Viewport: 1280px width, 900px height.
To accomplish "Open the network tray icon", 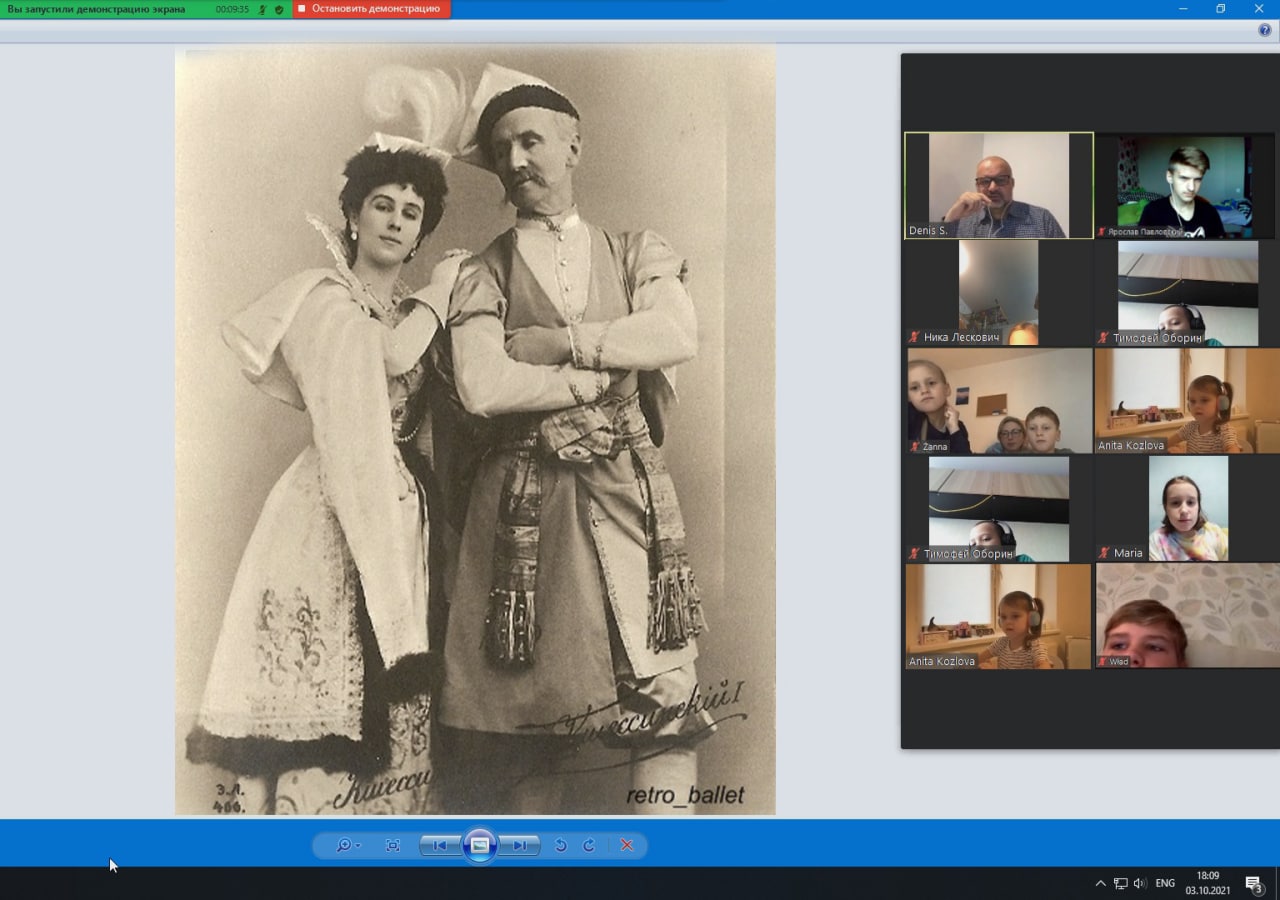I will [1121, 883].
